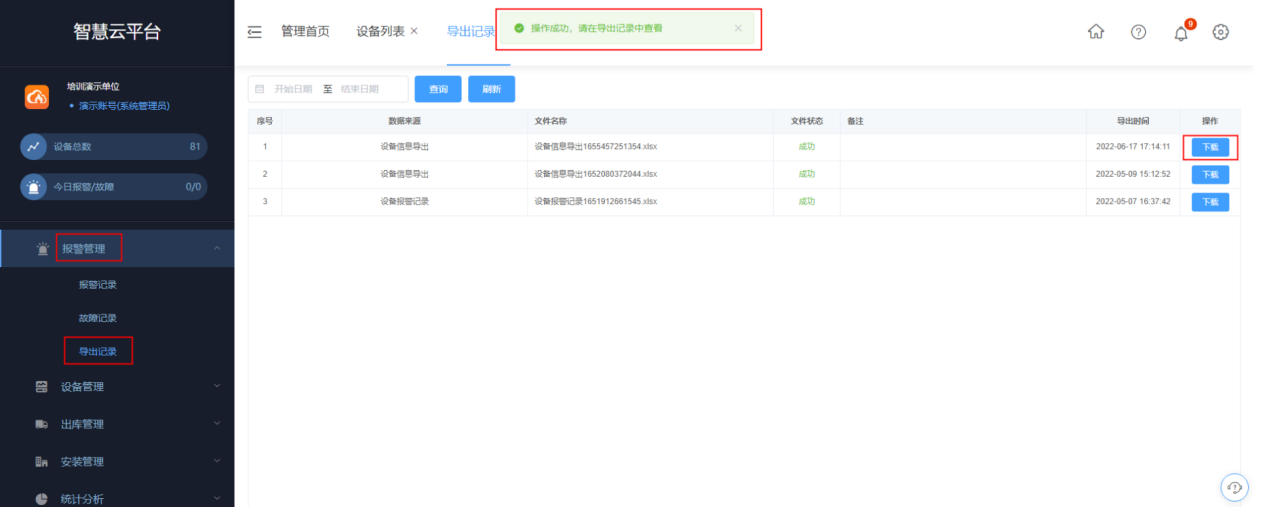This screenshot has width=1267, height=507.
Task: Click the 查询 search button
Action: coord(438,89)
